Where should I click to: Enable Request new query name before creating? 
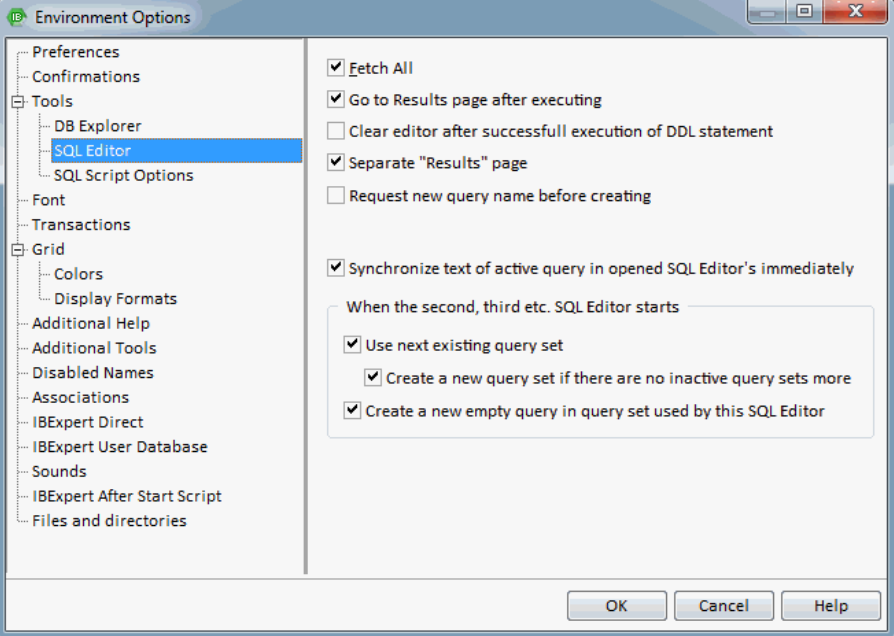pyautogui.click(x=336, y=196)
